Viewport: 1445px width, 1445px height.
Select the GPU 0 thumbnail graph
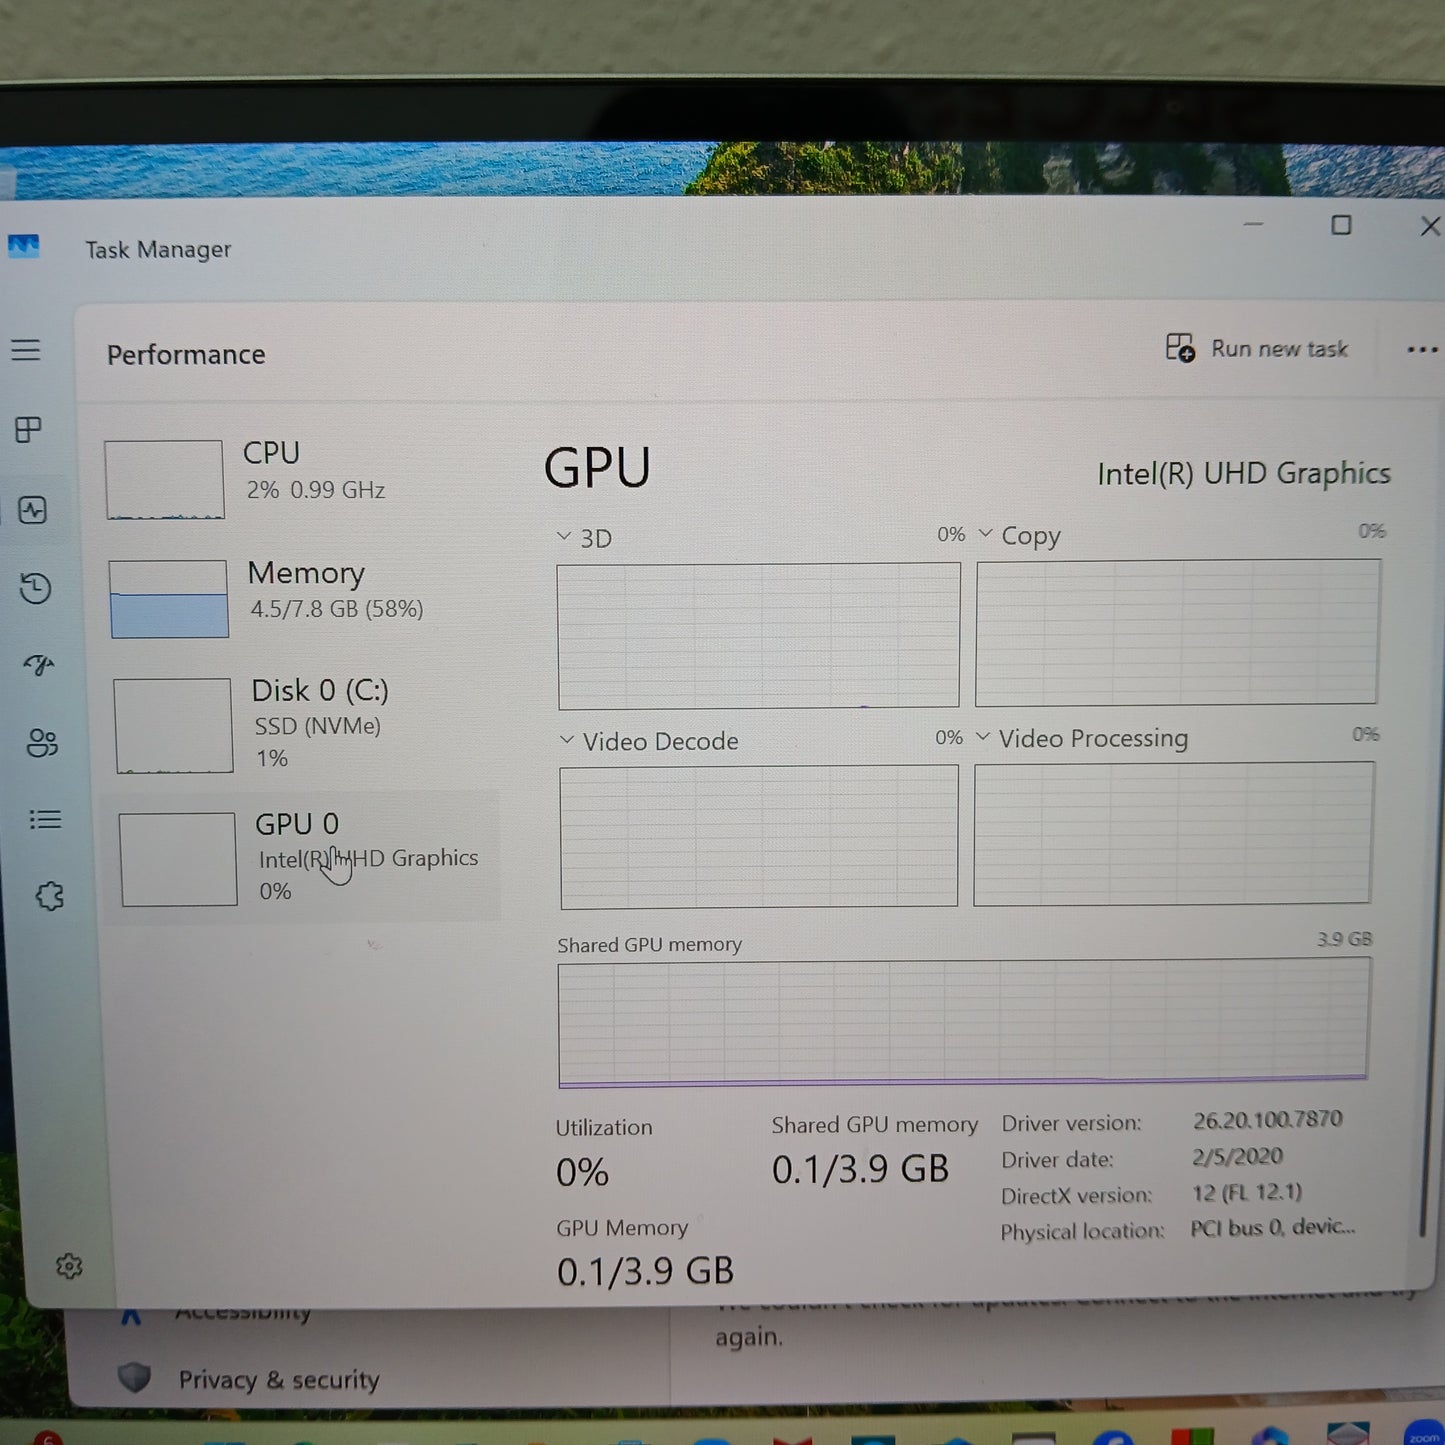tap(178, 859)
